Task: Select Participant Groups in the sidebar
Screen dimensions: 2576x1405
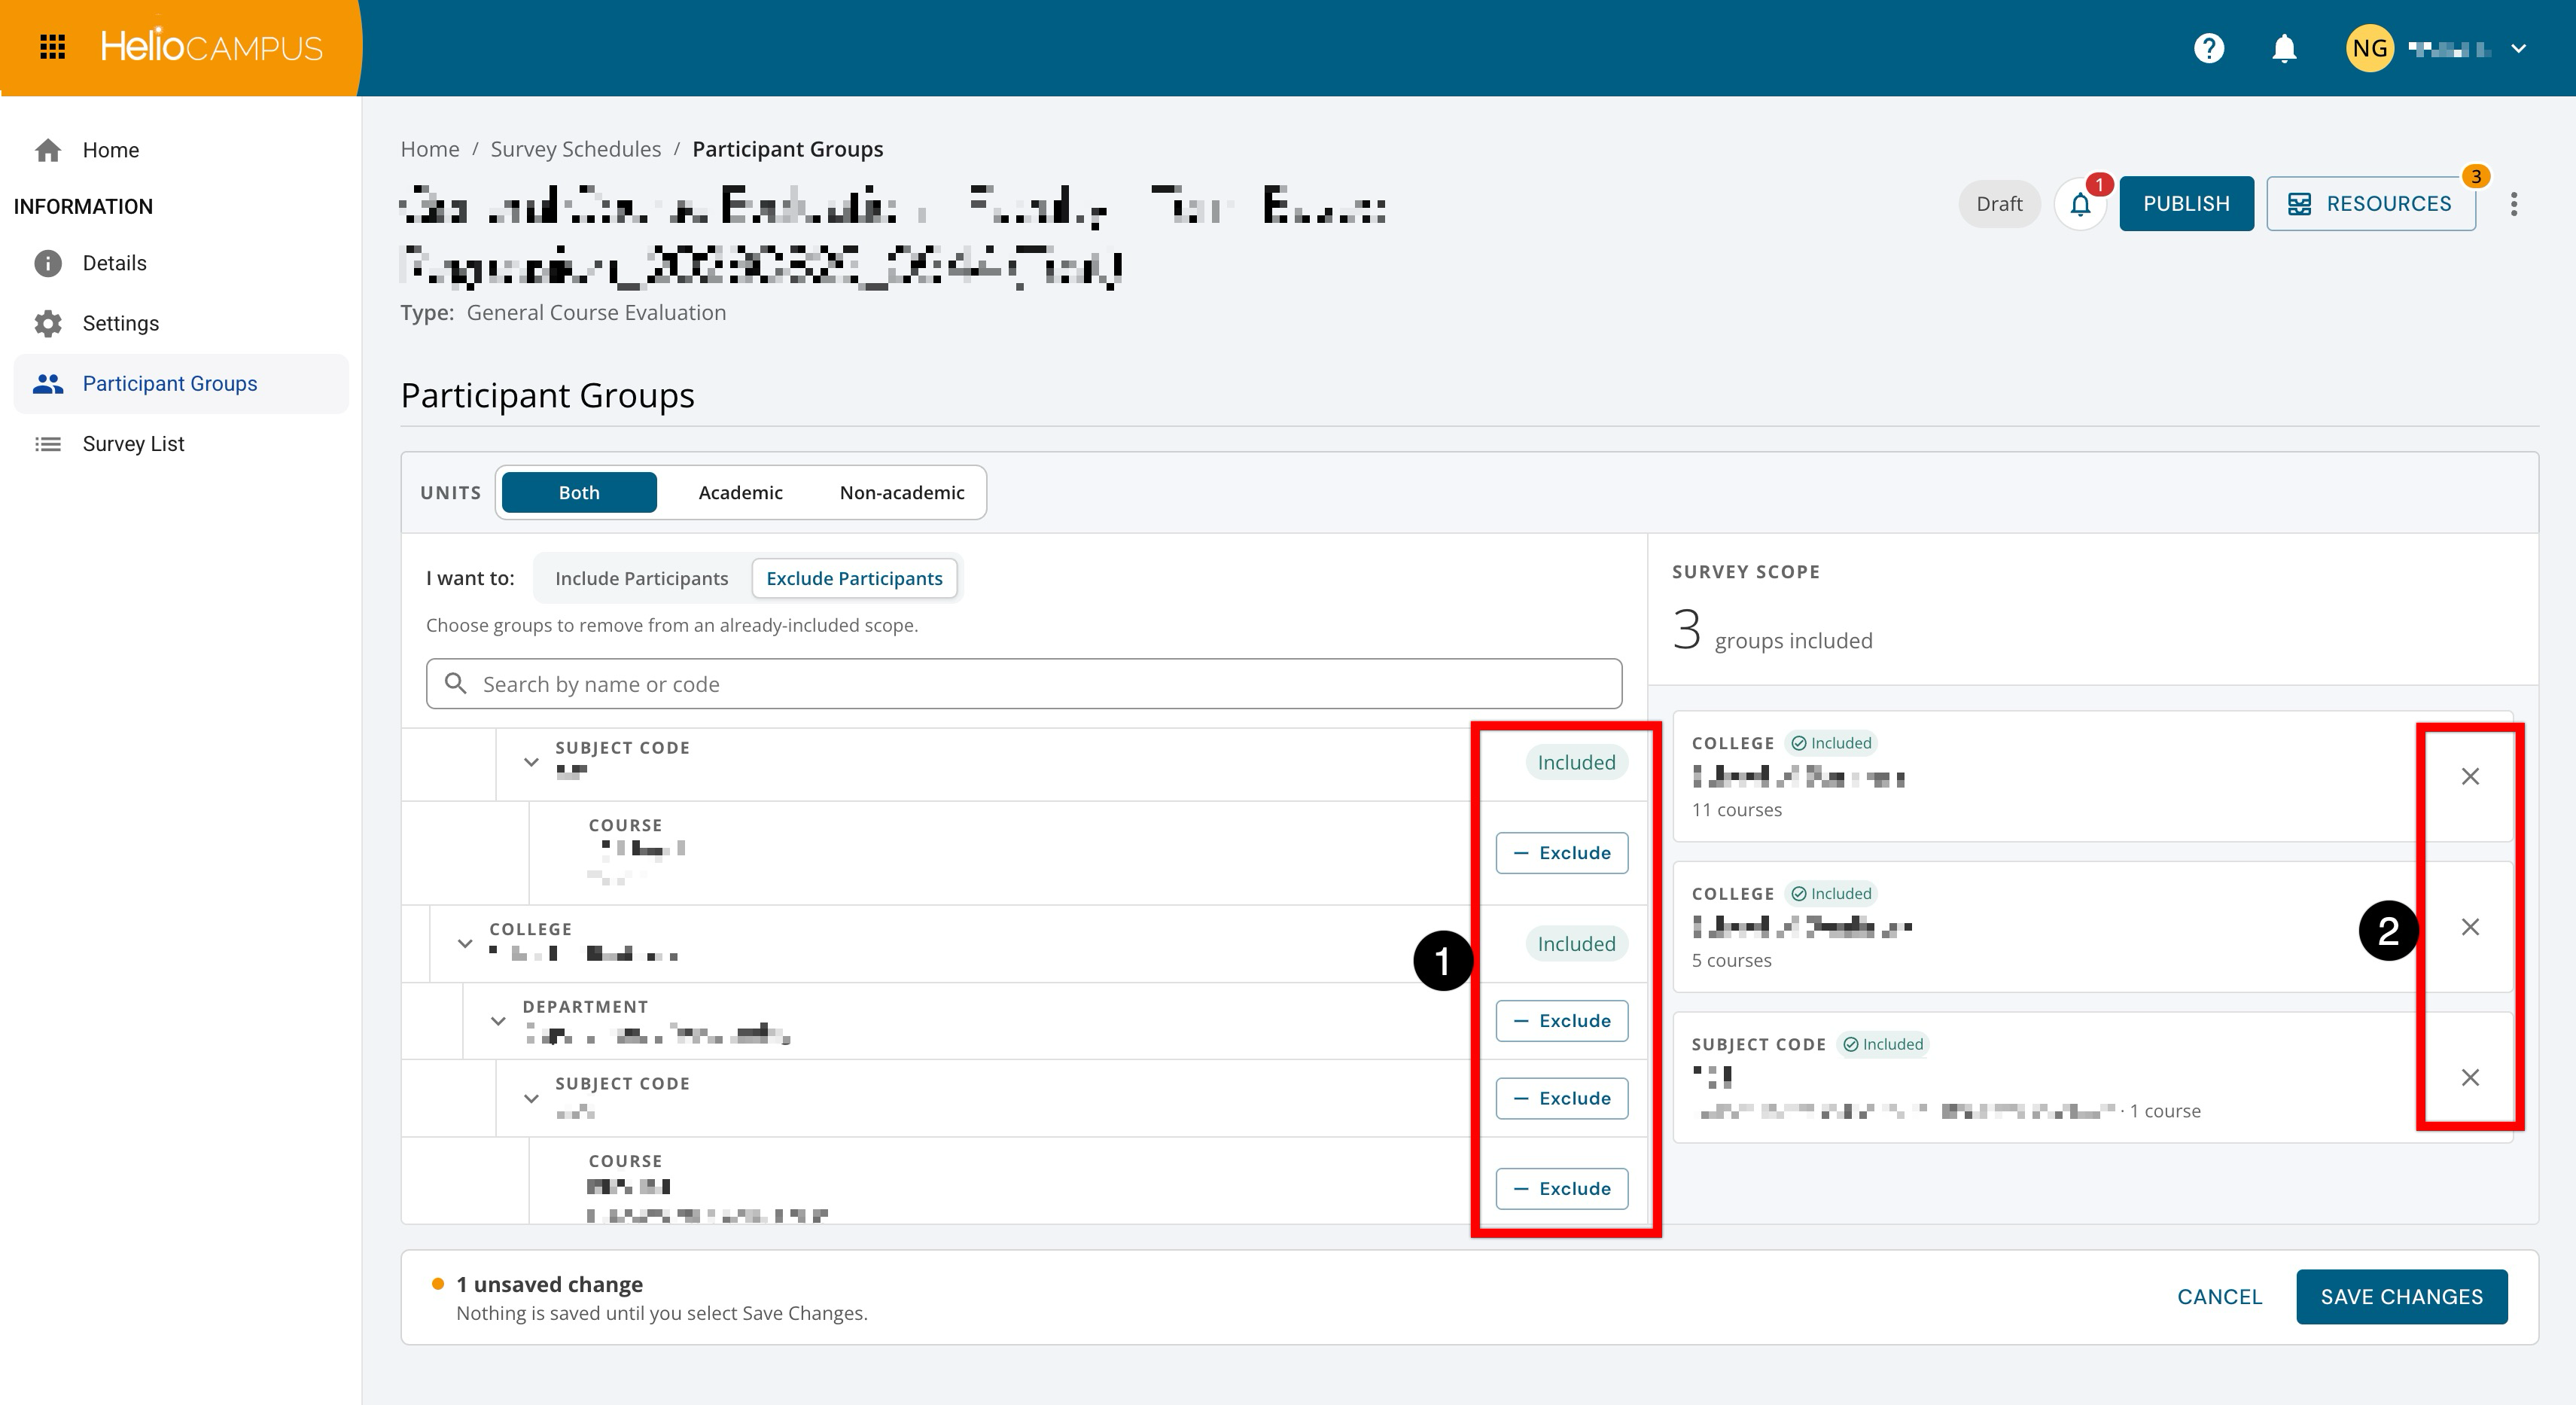Action: tap(181, 384)
